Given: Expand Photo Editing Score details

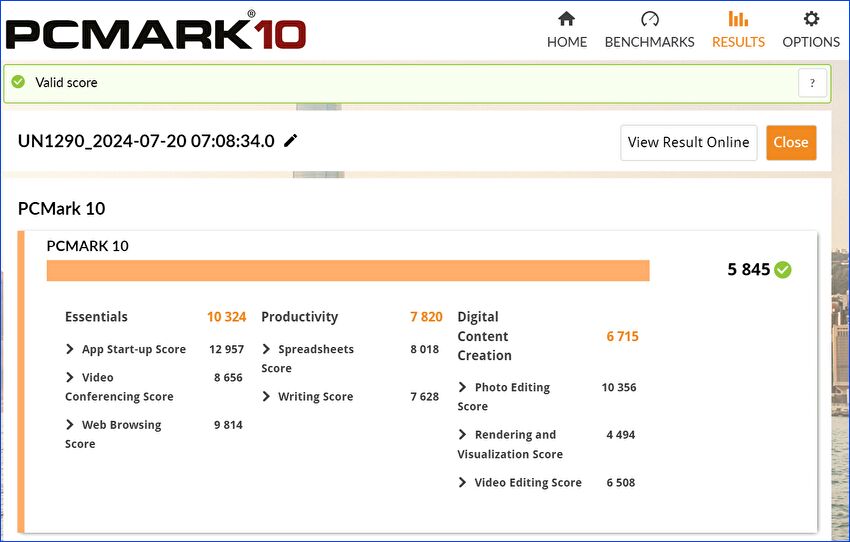Looking at the screenshot, I should coord(463,387).
